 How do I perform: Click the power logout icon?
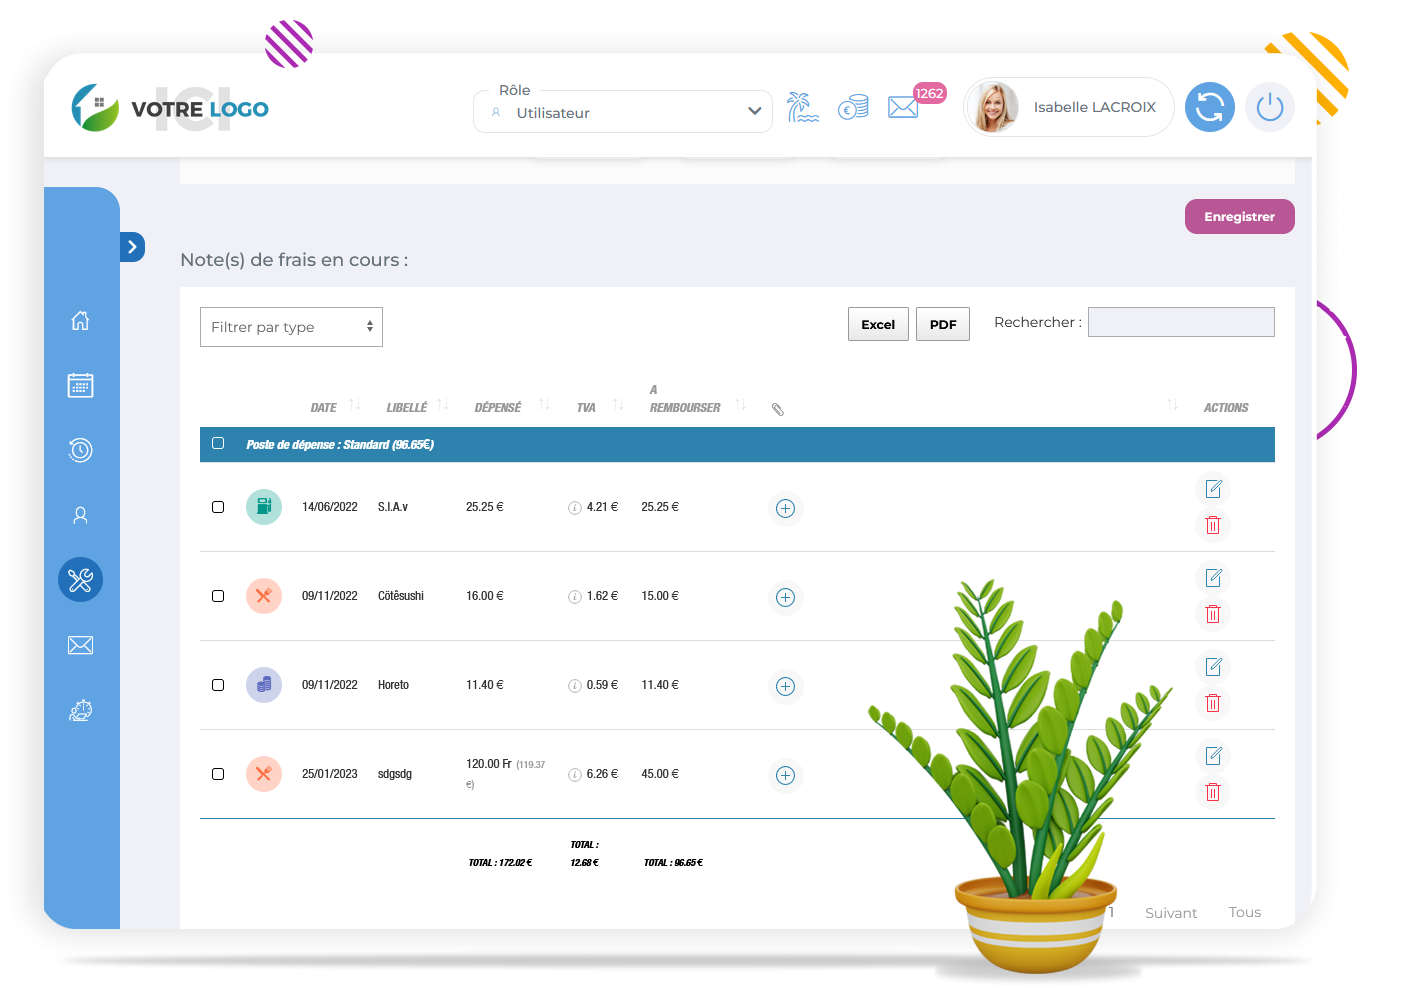(1269, 107)
